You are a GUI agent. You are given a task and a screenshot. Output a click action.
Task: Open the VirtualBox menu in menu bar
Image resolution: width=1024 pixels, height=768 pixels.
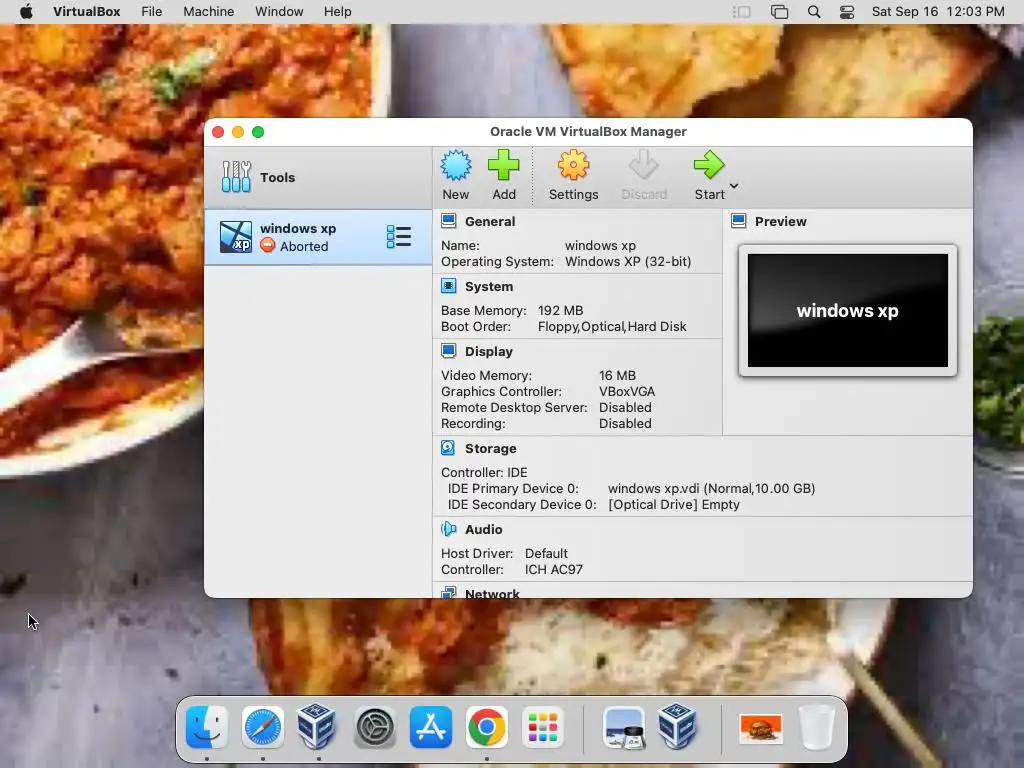(86, 11)
